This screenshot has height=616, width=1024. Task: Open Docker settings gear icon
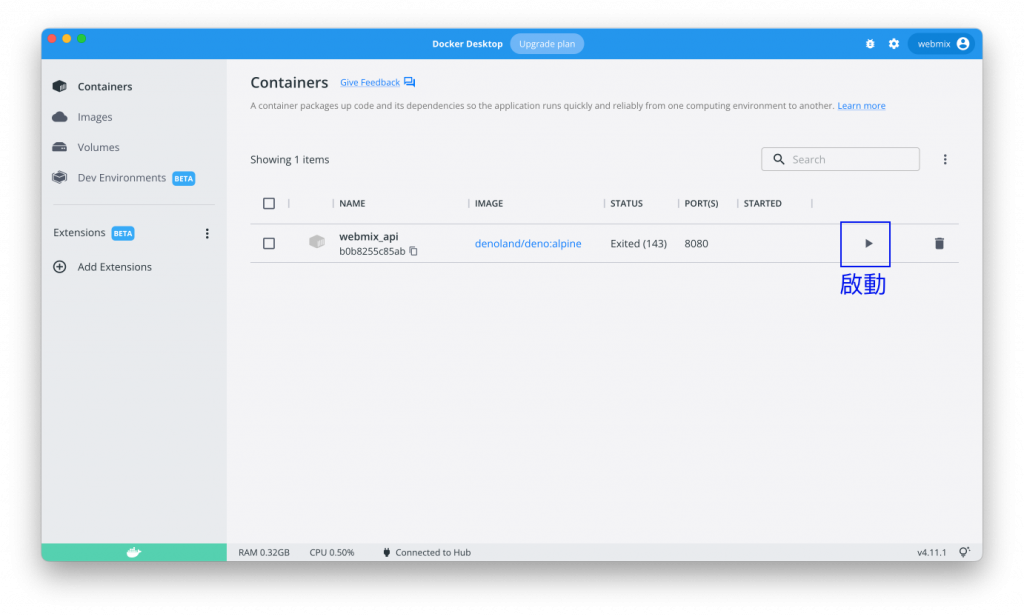(x=893, y=44)
